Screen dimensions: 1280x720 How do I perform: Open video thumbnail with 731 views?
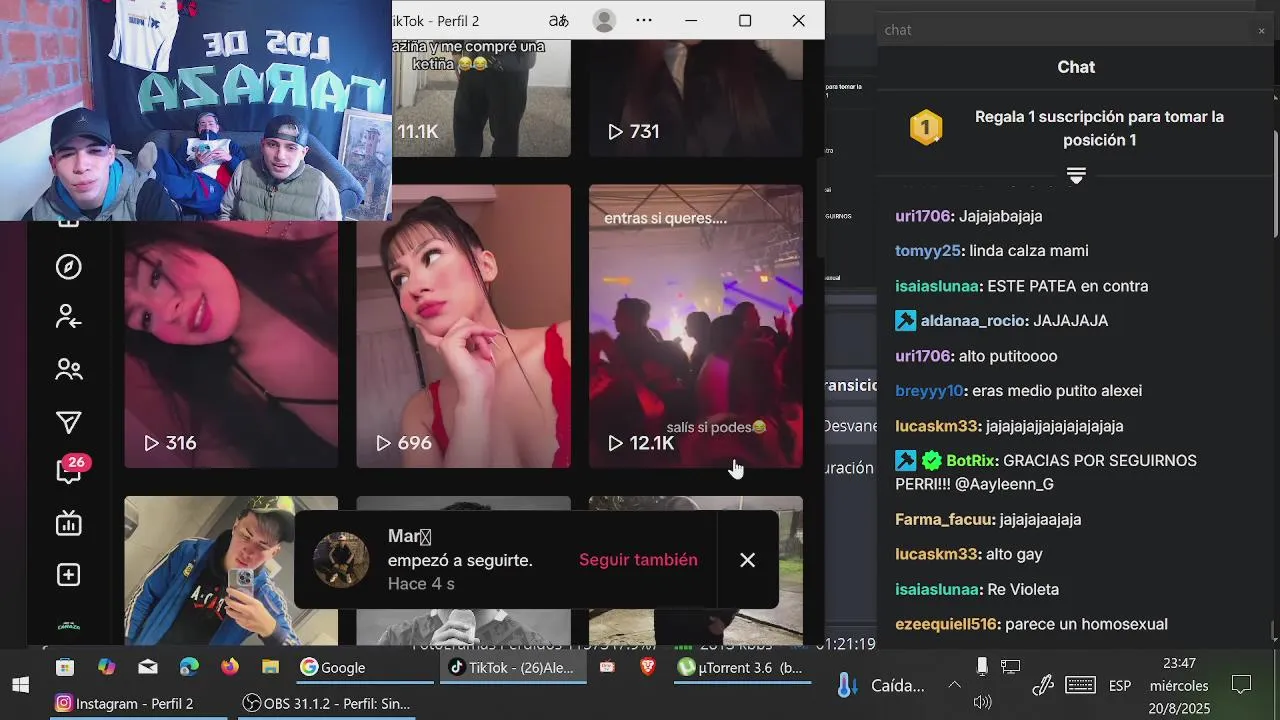[696, 98]
